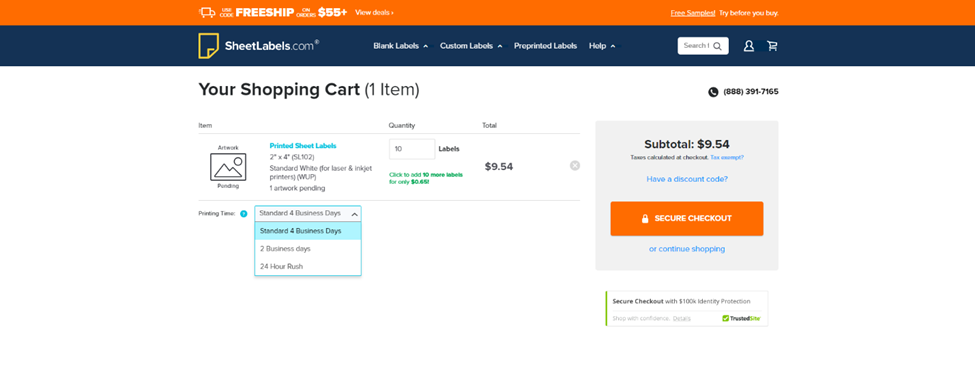Image resolution: width=975 pixels, height=390 pixels.
Task: Click the TrustedSite Details link
Action: pos(682,318)
